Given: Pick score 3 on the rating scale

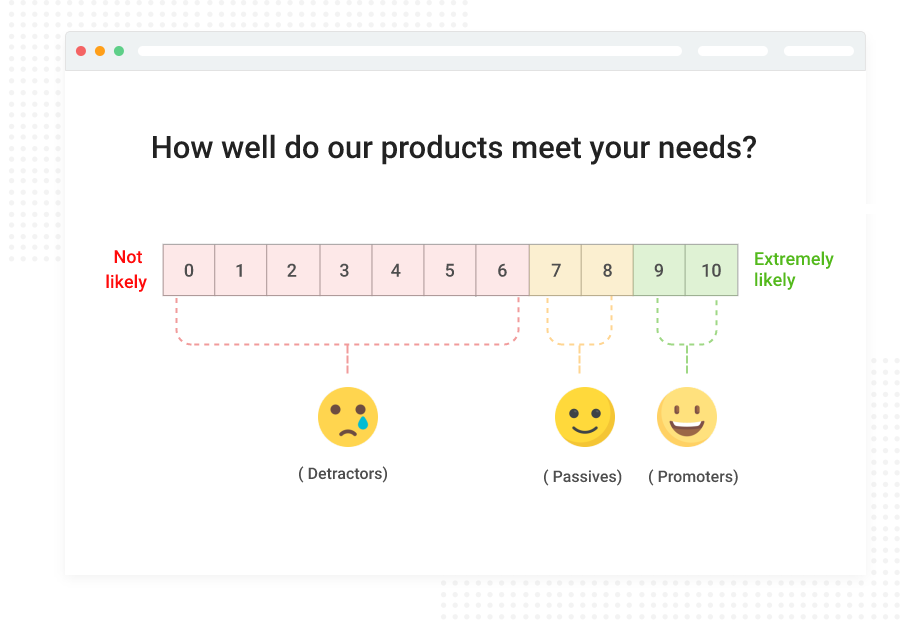Looking at the screenshot, I should click(x=346, y=270).
